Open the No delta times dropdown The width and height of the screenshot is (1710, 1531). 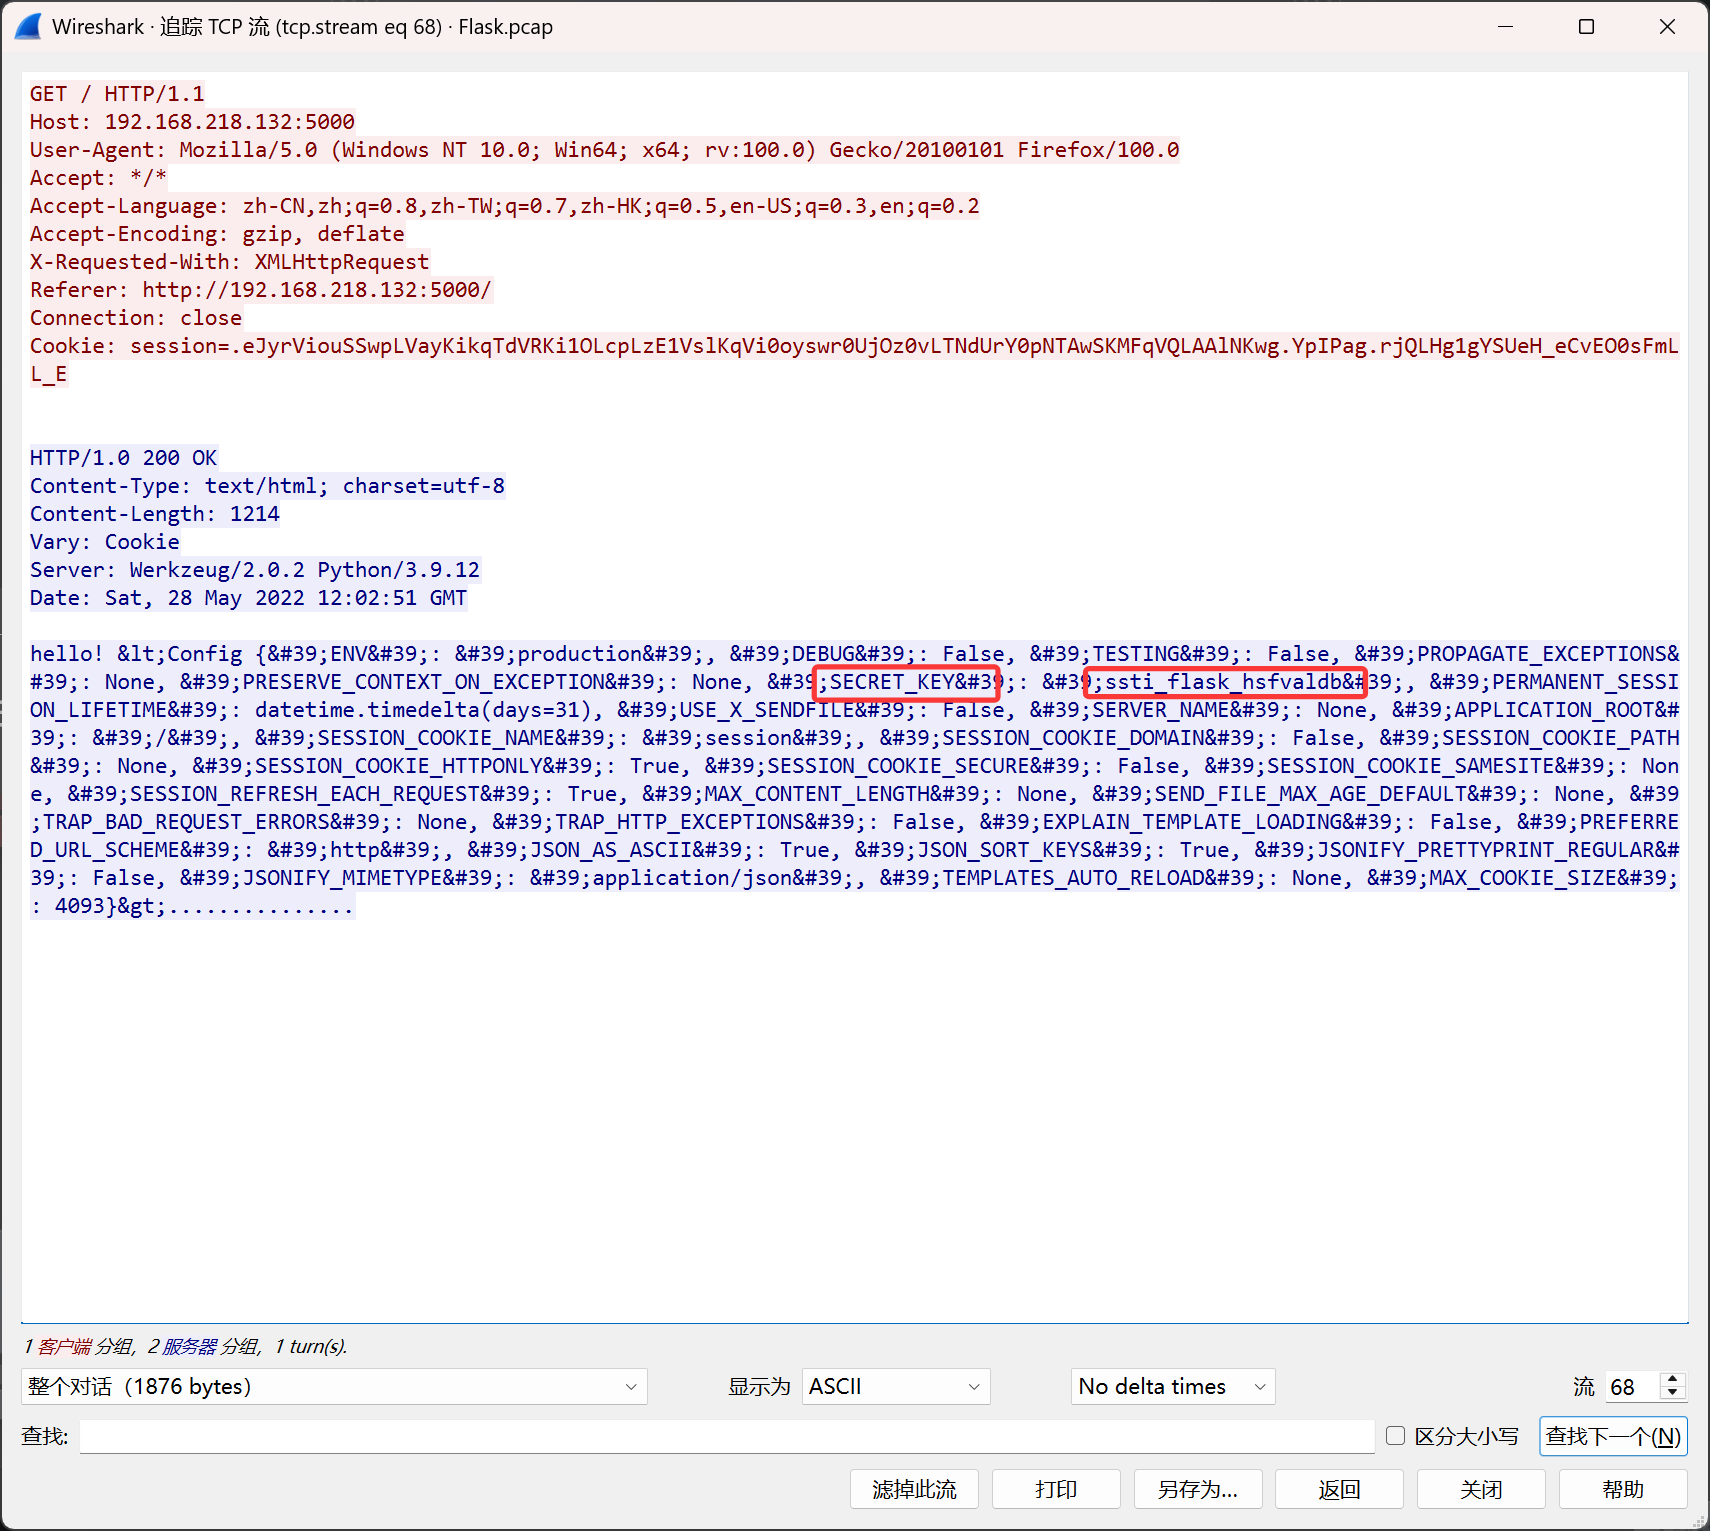pos(1173,1387)
